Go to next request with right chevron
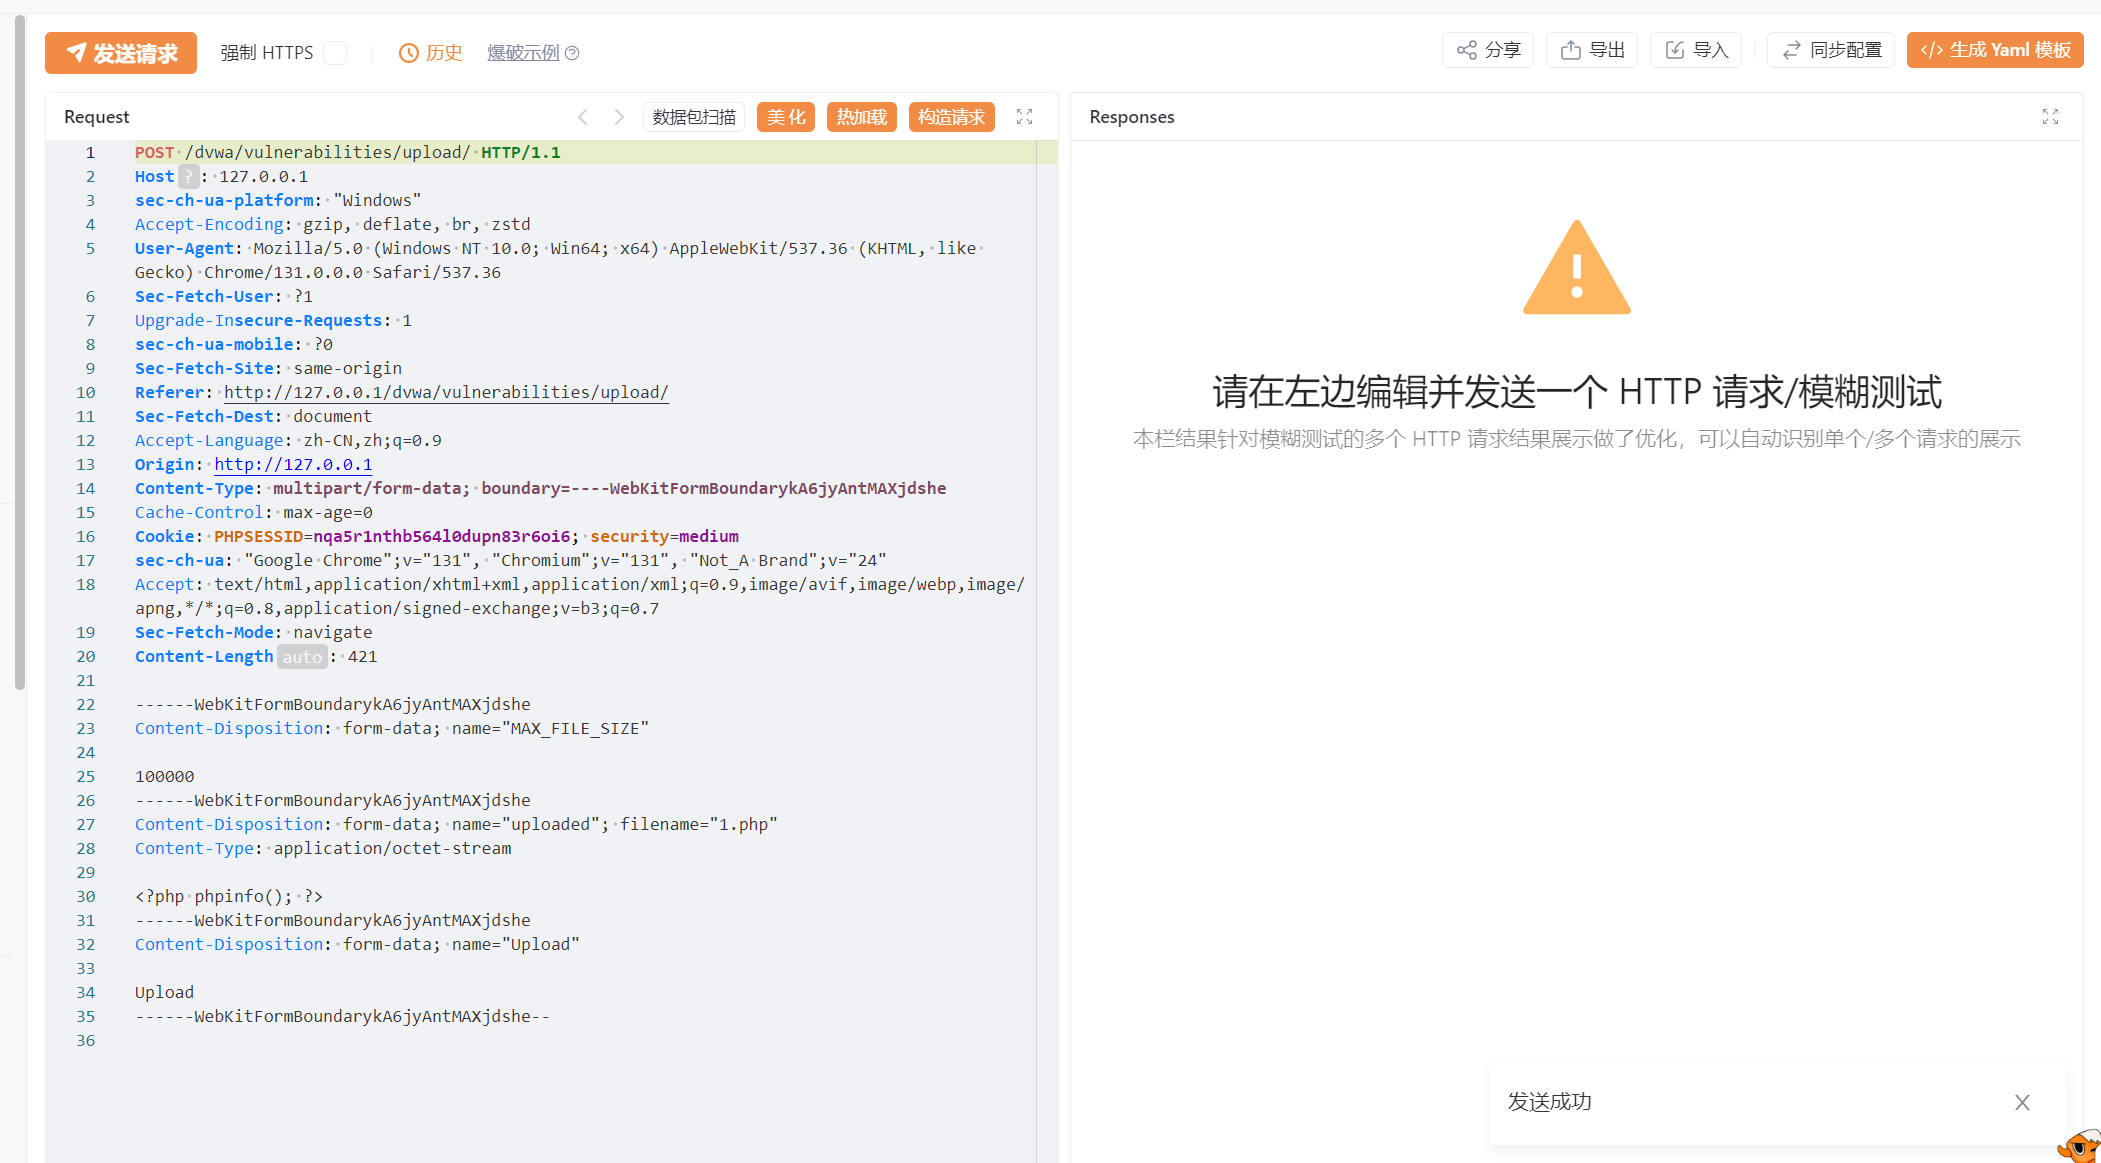Screen dimensions: 2101x1163 point(619,117)
